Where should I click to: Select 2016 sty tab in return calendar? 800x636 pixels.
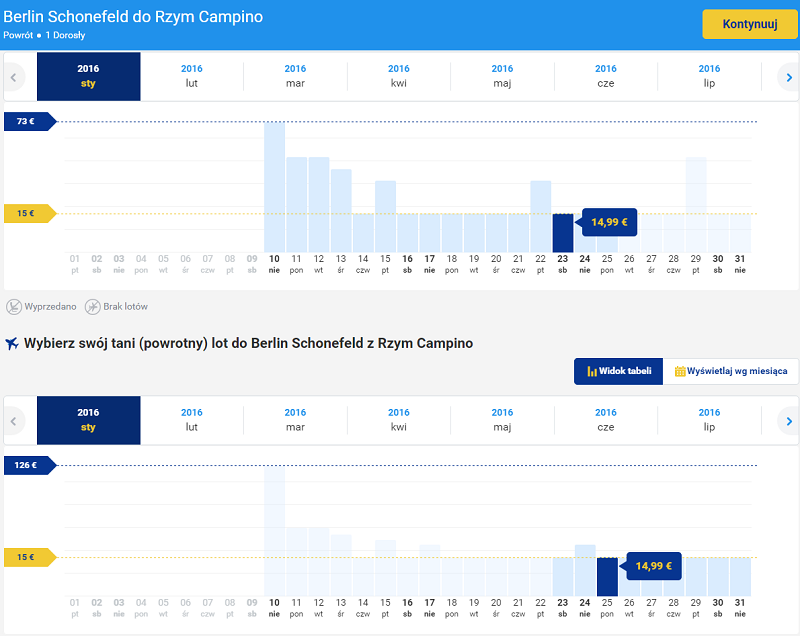(88, 420)
